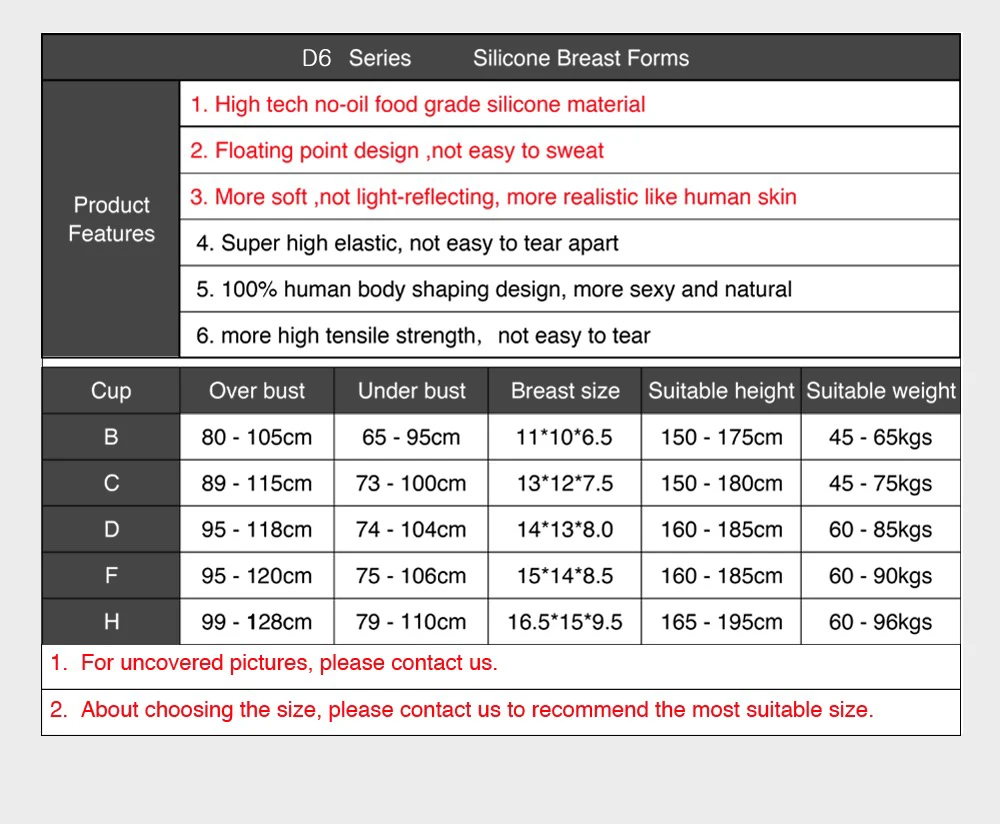Select the Breast size column header

pyautogui.click(x=565, y=390)
